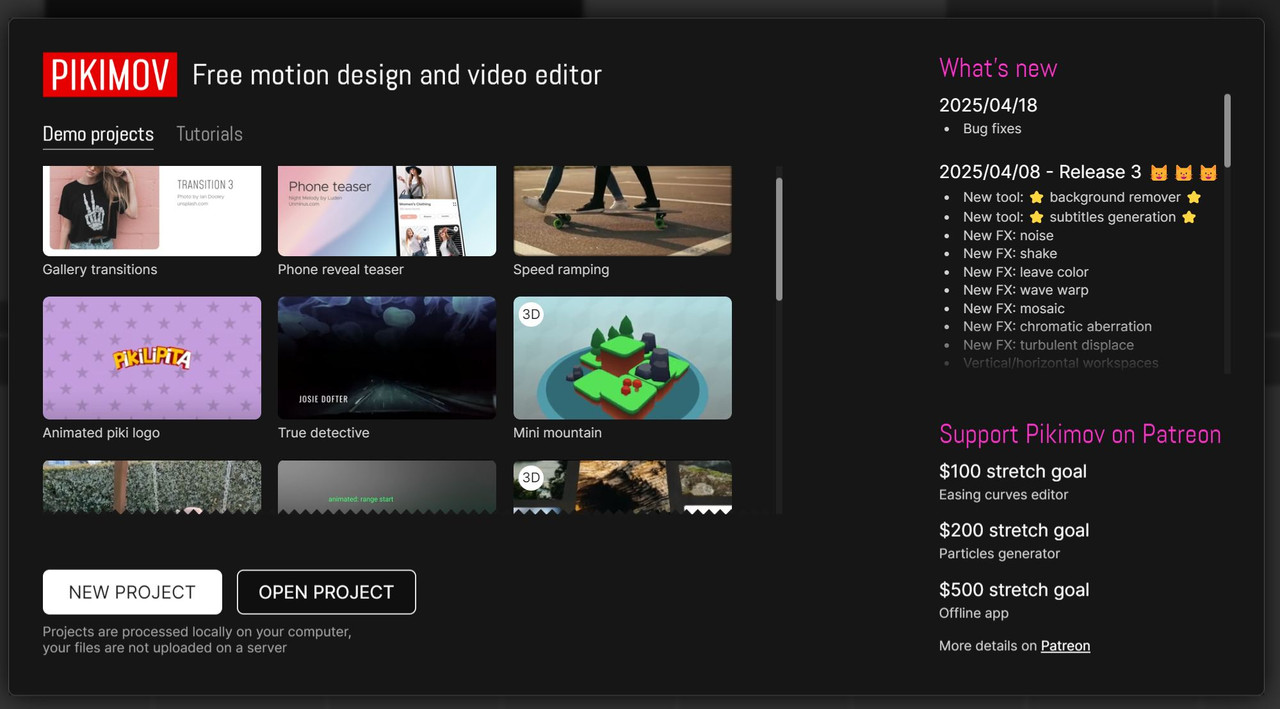Image resolution: width=1280 pixels, height=709 pixels.
Task: Click the 'What's new' heading
Action: [x=998, y=68]
